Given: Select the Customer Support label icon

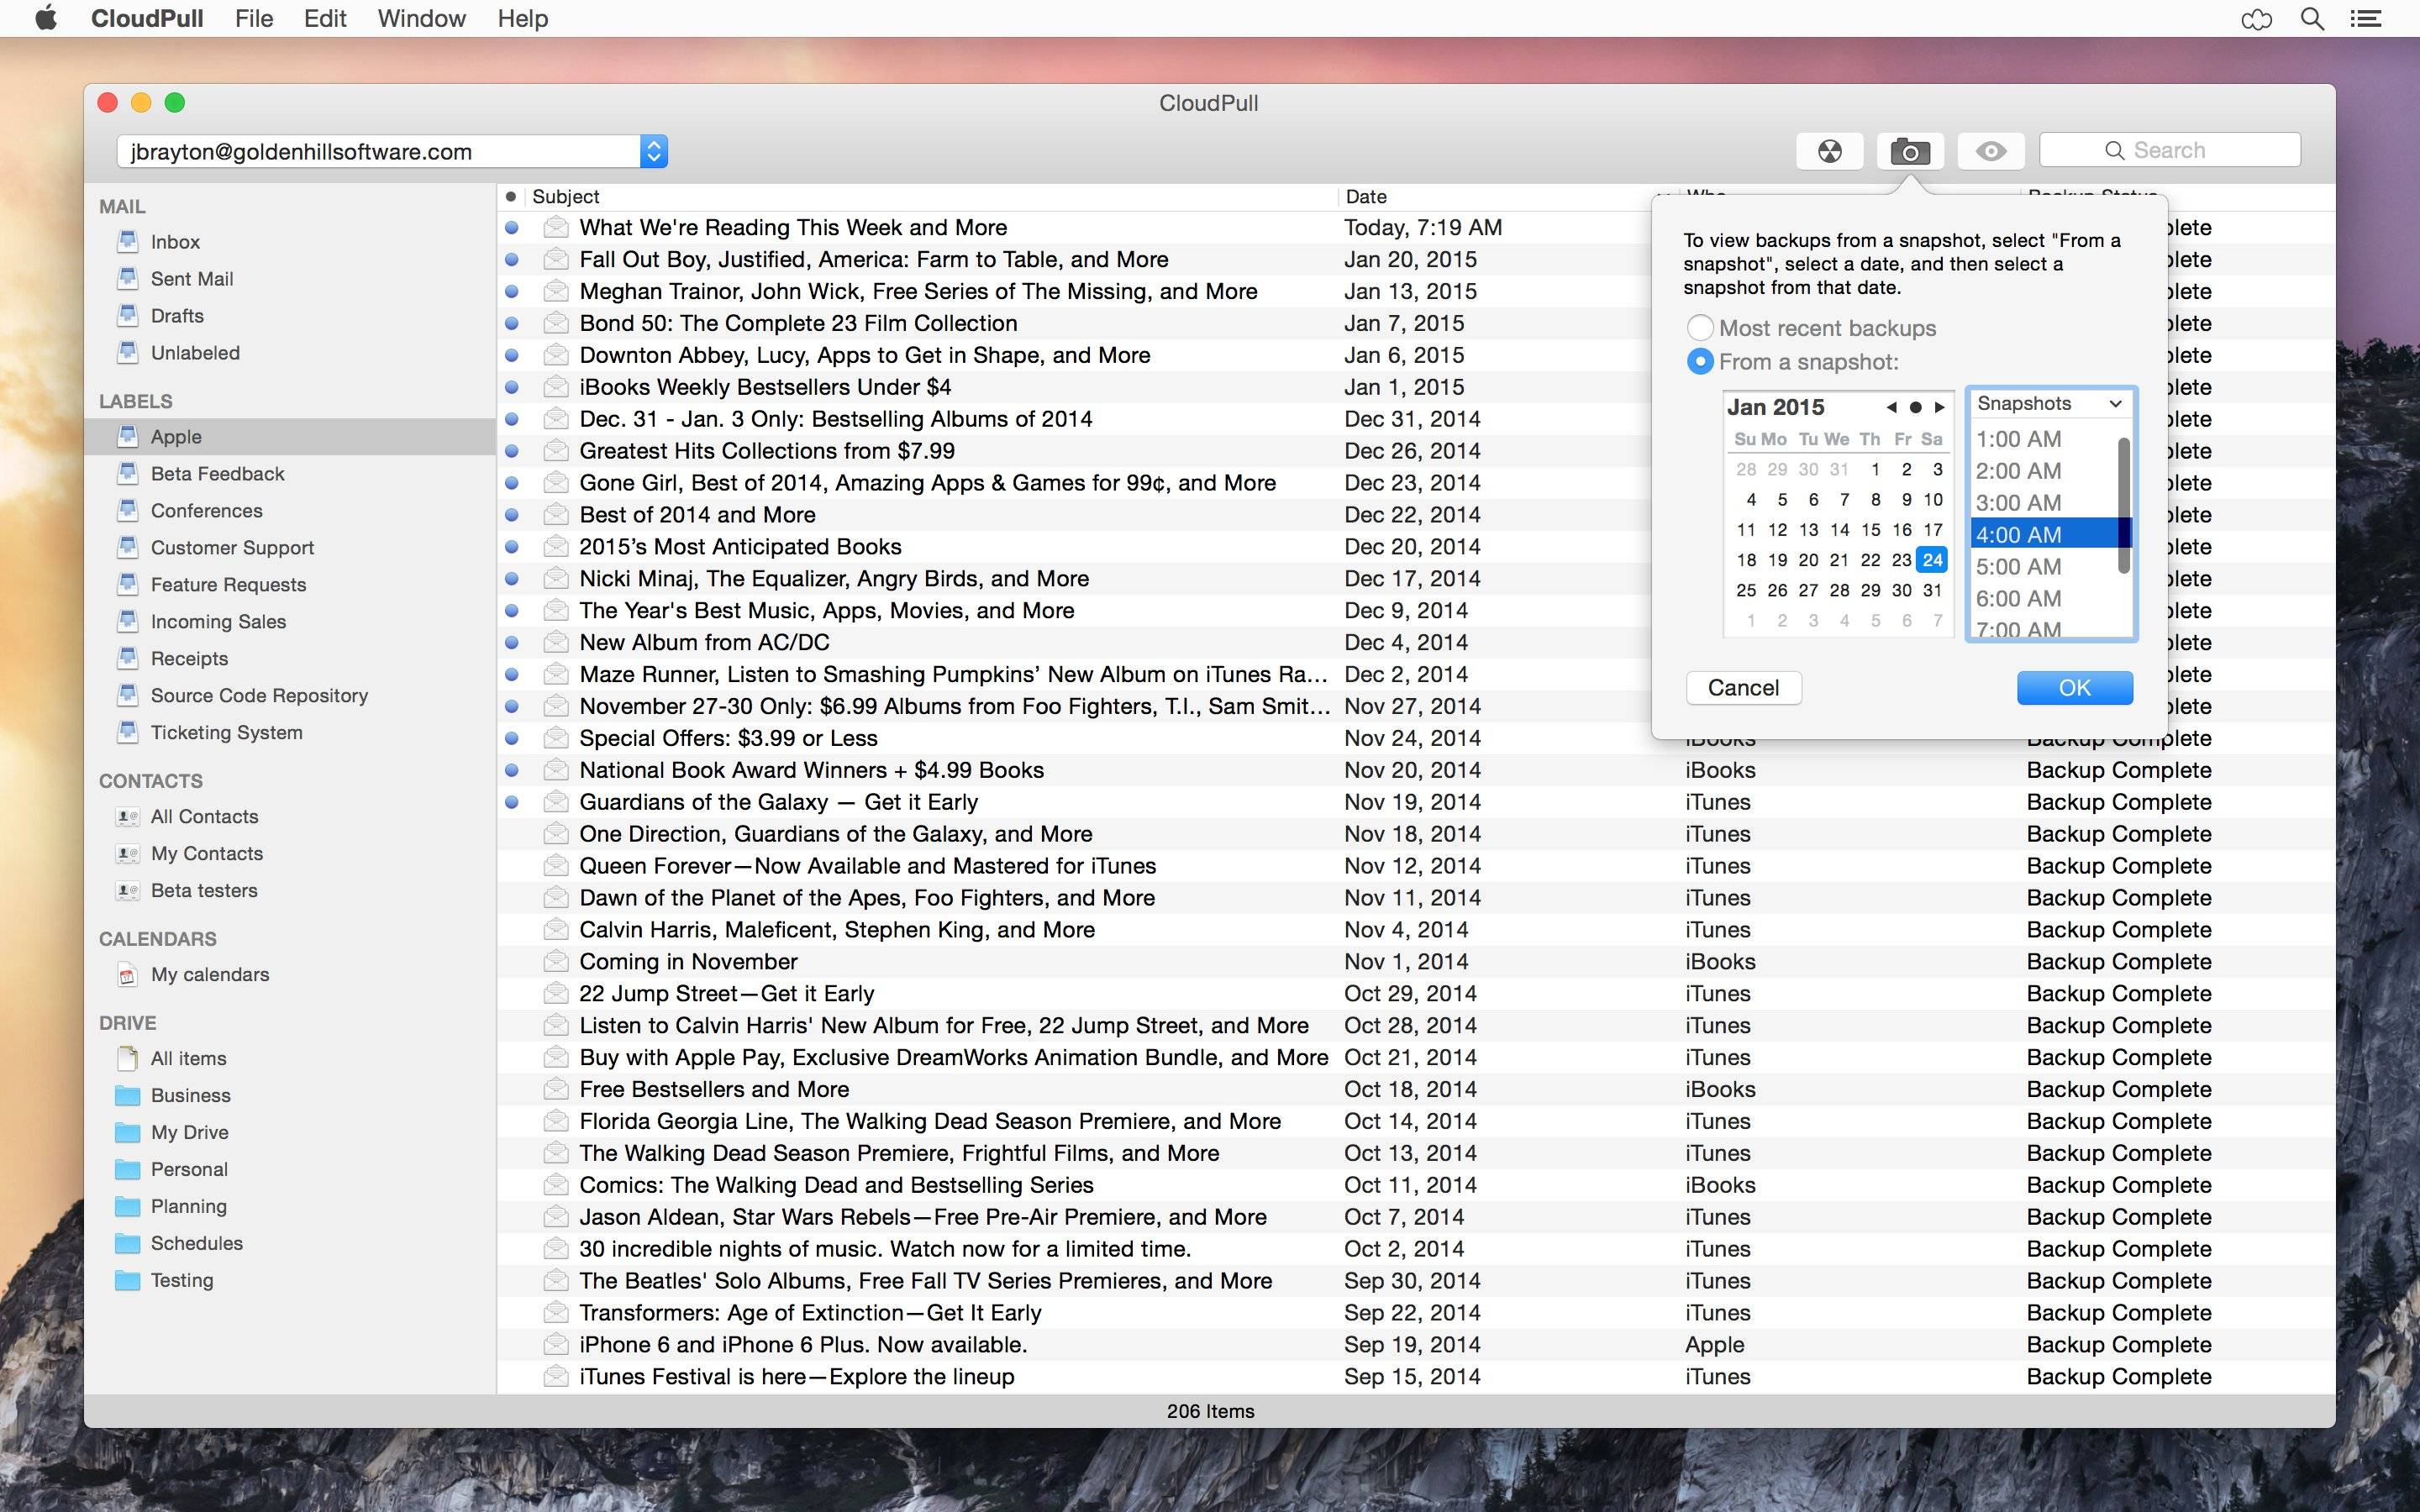Looking at the screenshot, I should [127, 547].
